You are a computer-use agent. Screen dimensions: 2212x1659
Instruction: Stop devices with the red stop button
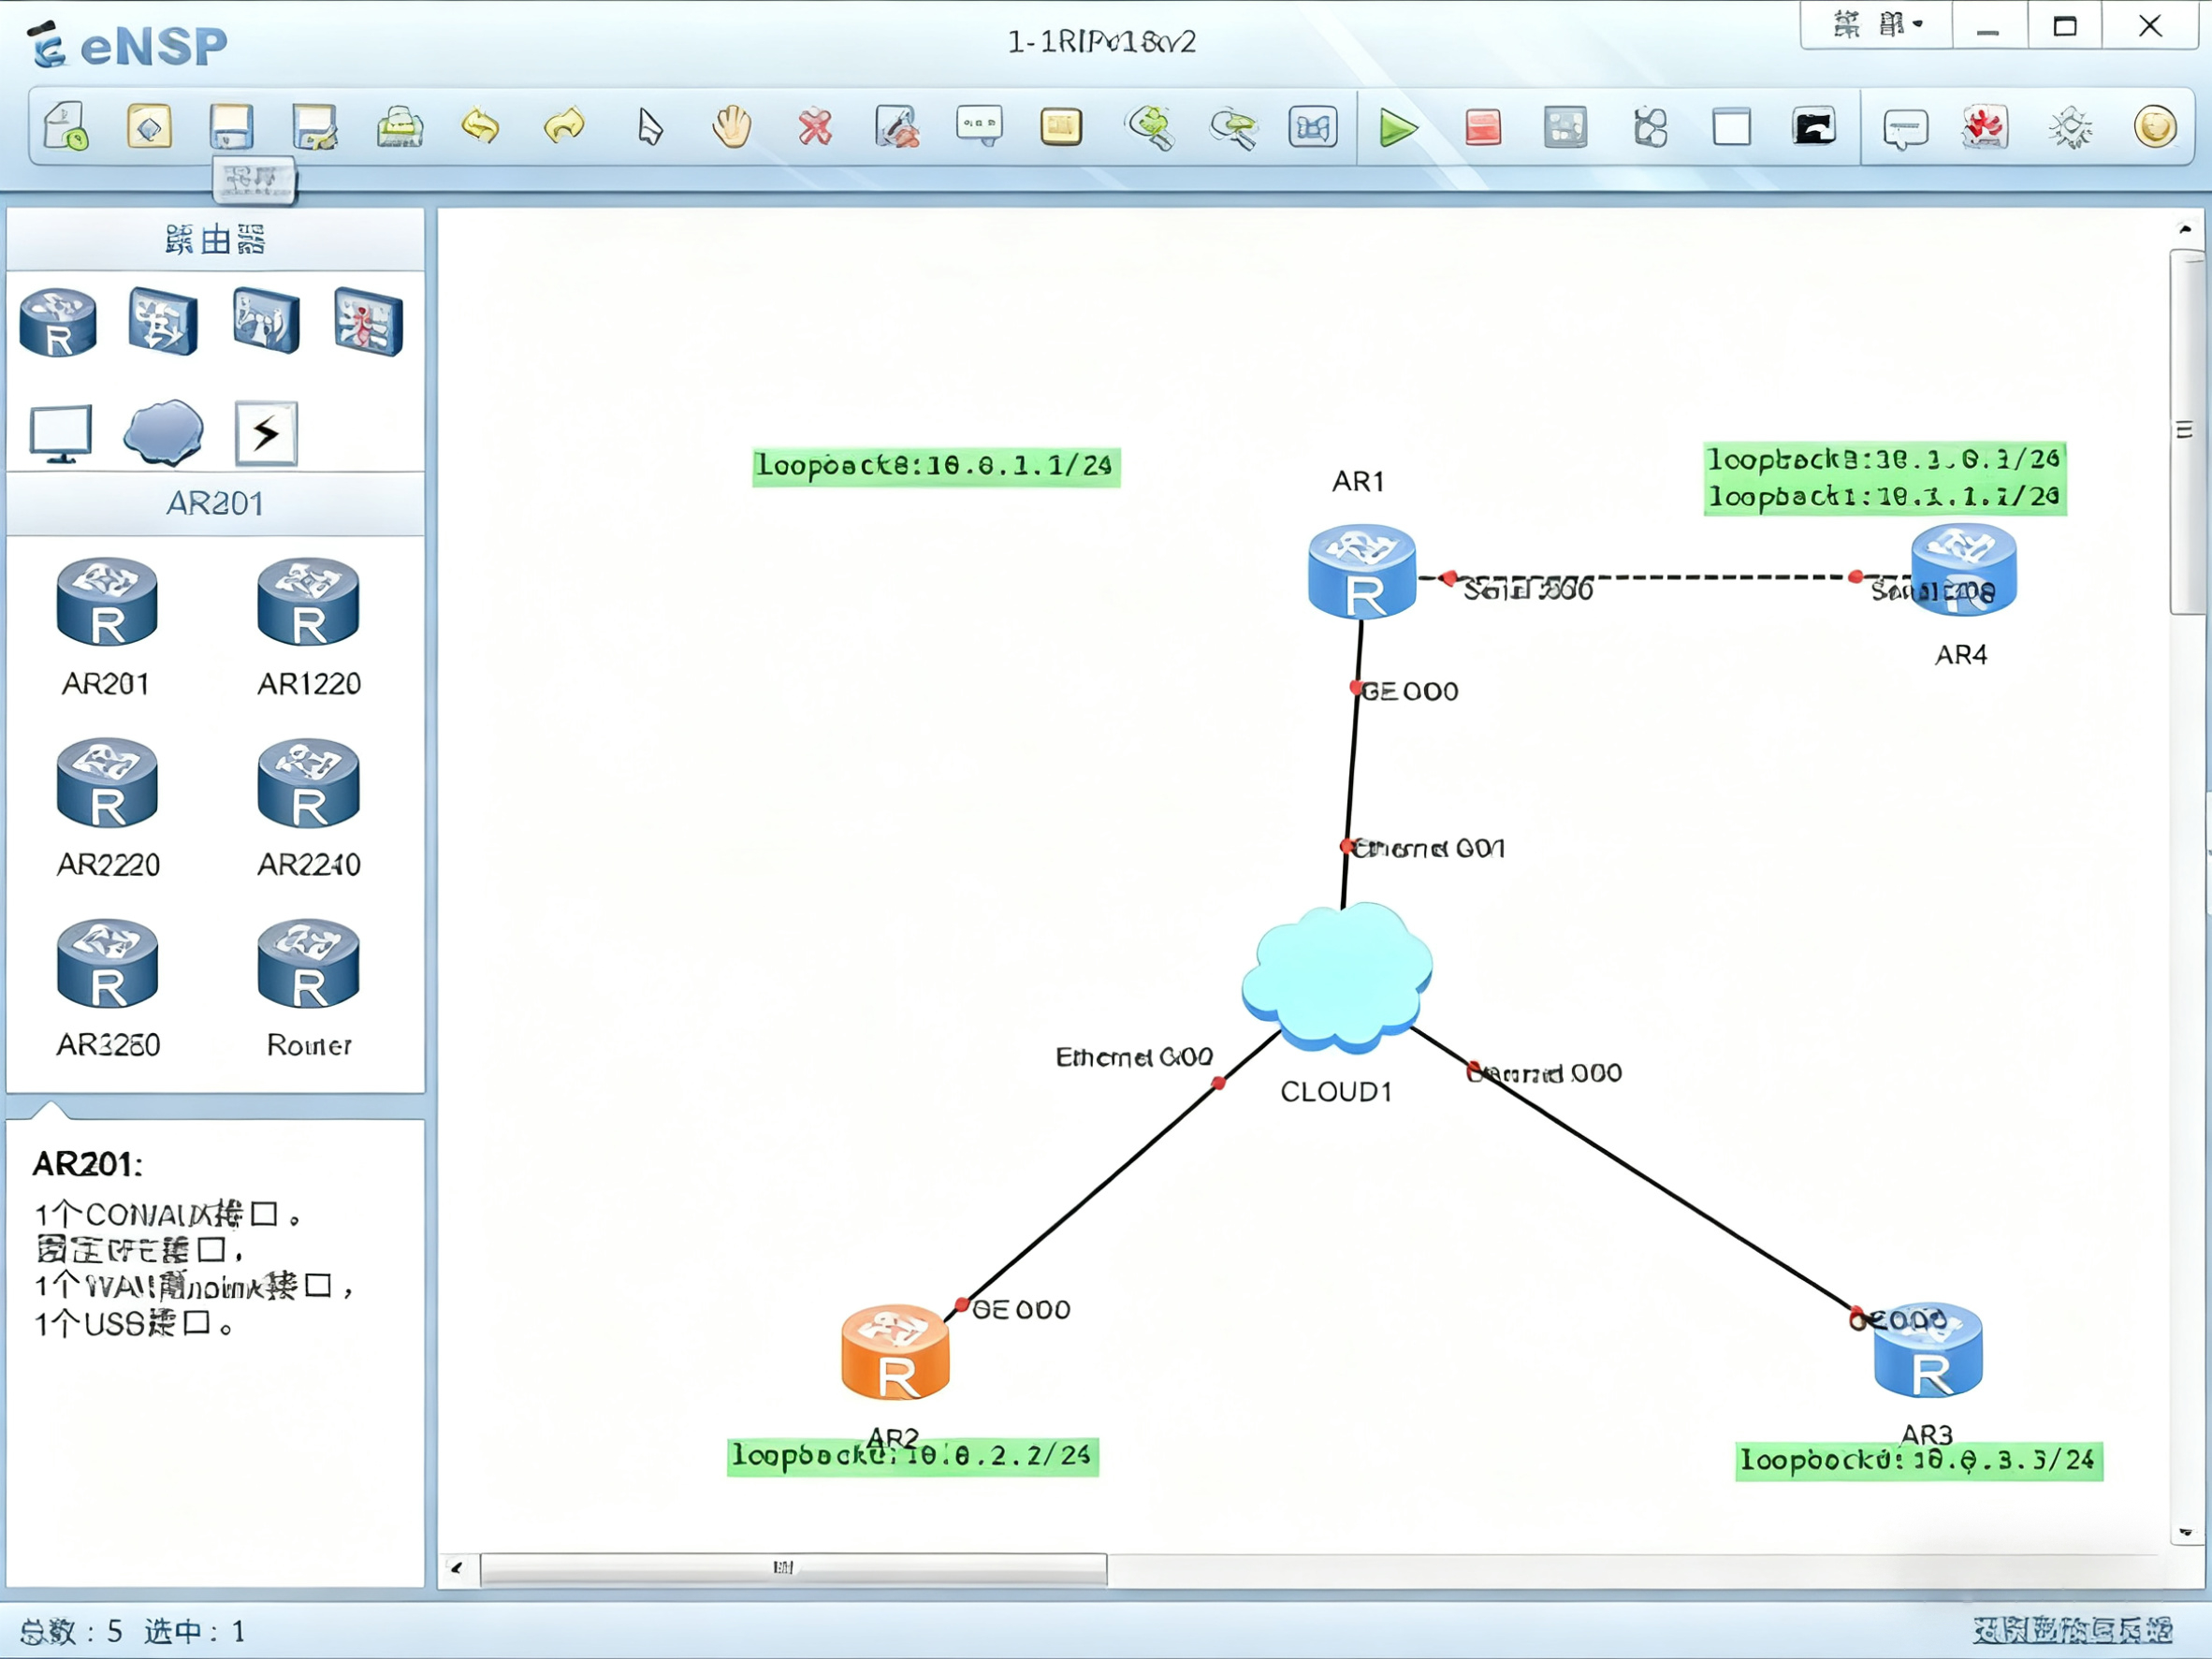pyautogui.click(x=1482, y=128)
